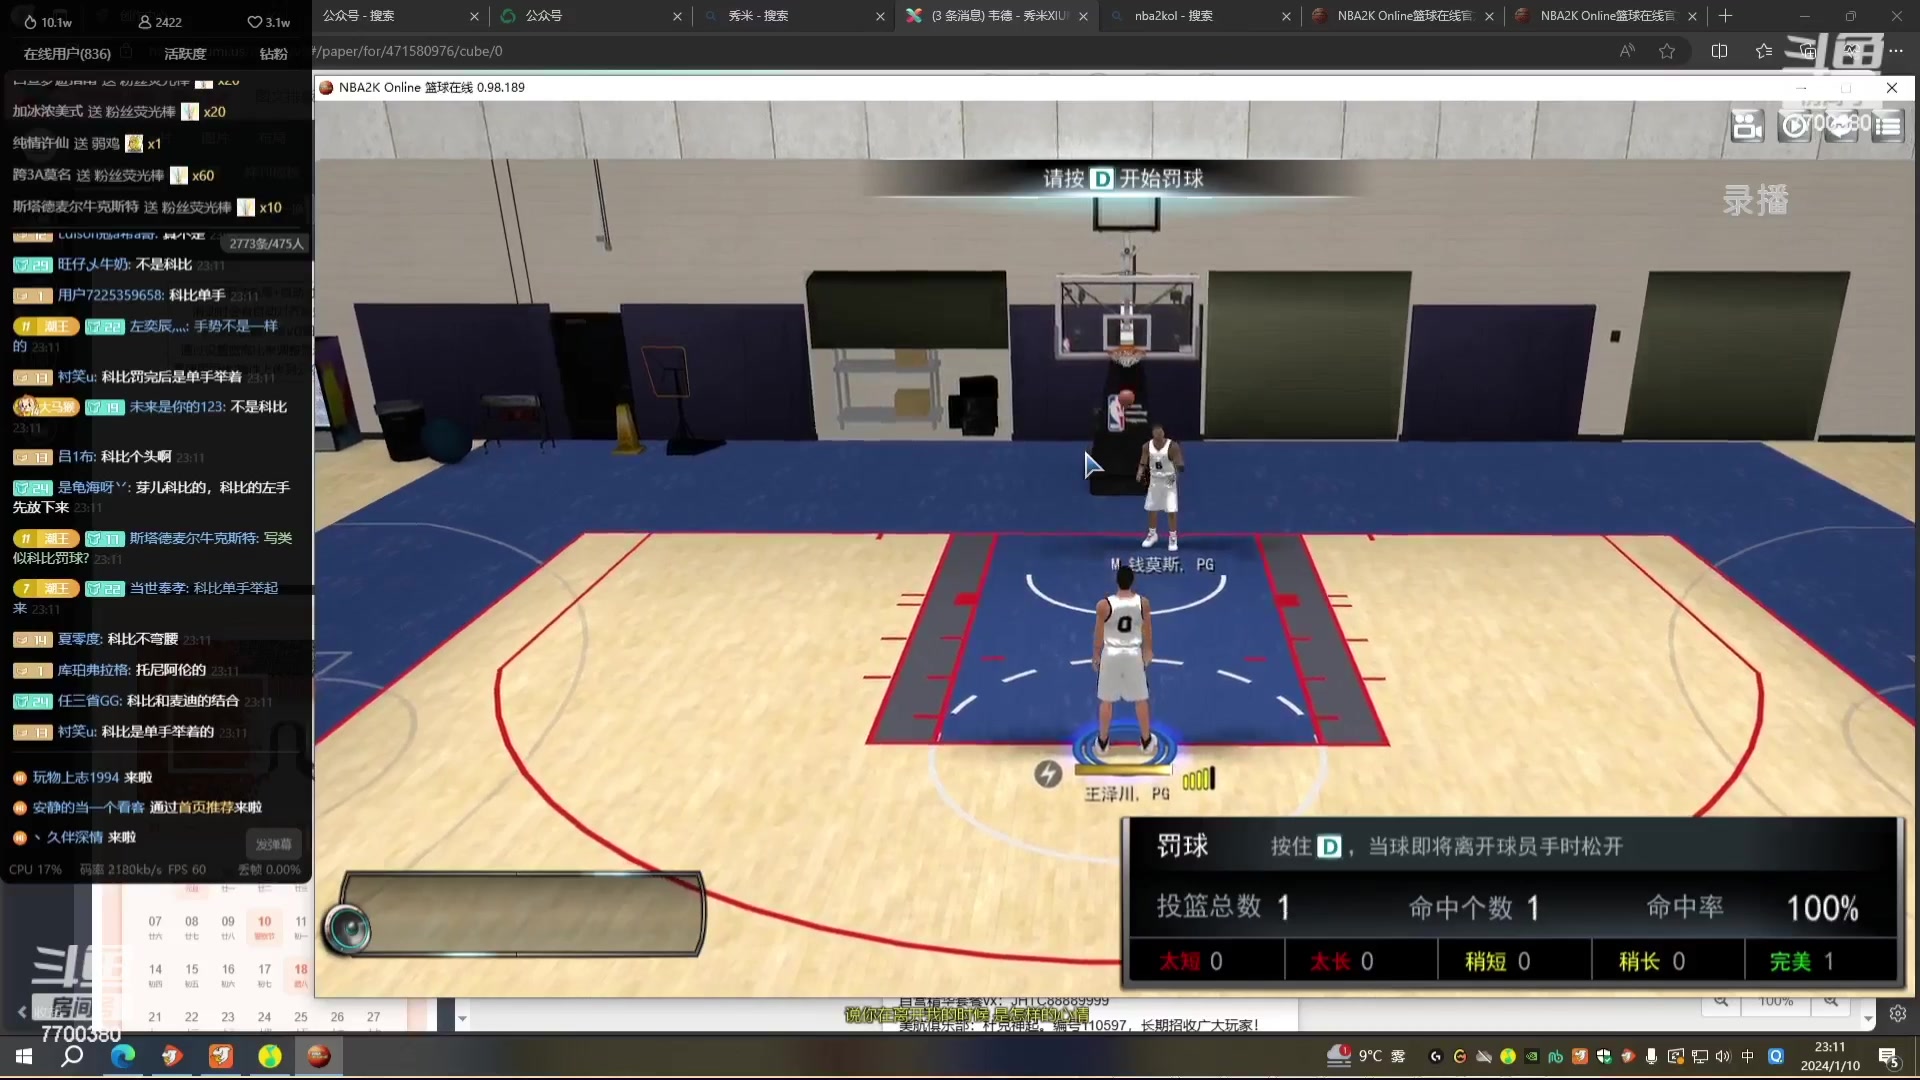The height and width of the screenshot is (1080, 1920).
Task: Open Microsoft Edge from the taskbar
Action: point(122,1056)
